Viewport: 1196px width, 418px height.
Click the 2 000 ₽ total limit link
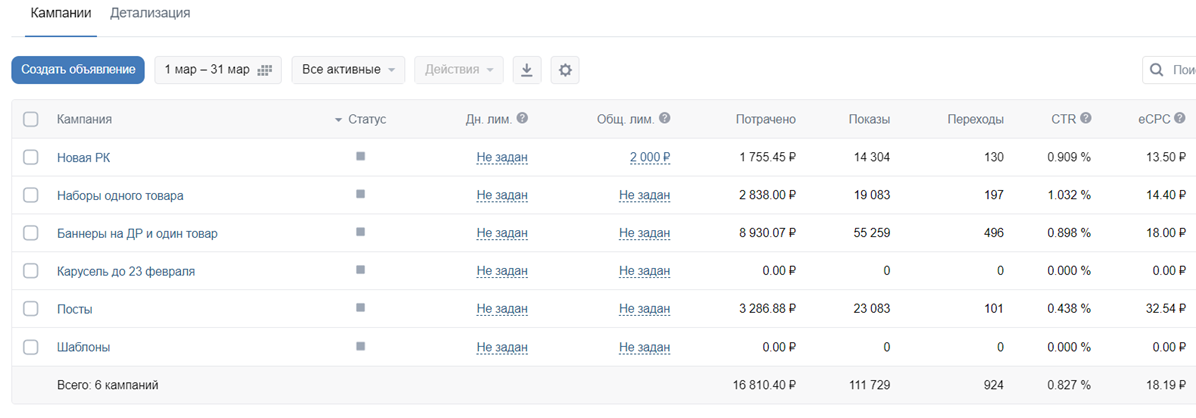[x=649, y=157]
